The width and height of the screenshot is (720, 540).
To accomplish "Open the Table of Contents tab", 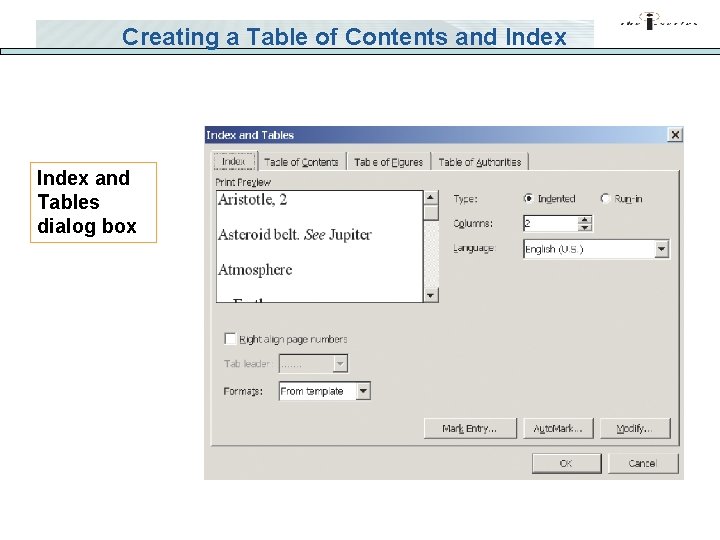I will click(301, 162).
